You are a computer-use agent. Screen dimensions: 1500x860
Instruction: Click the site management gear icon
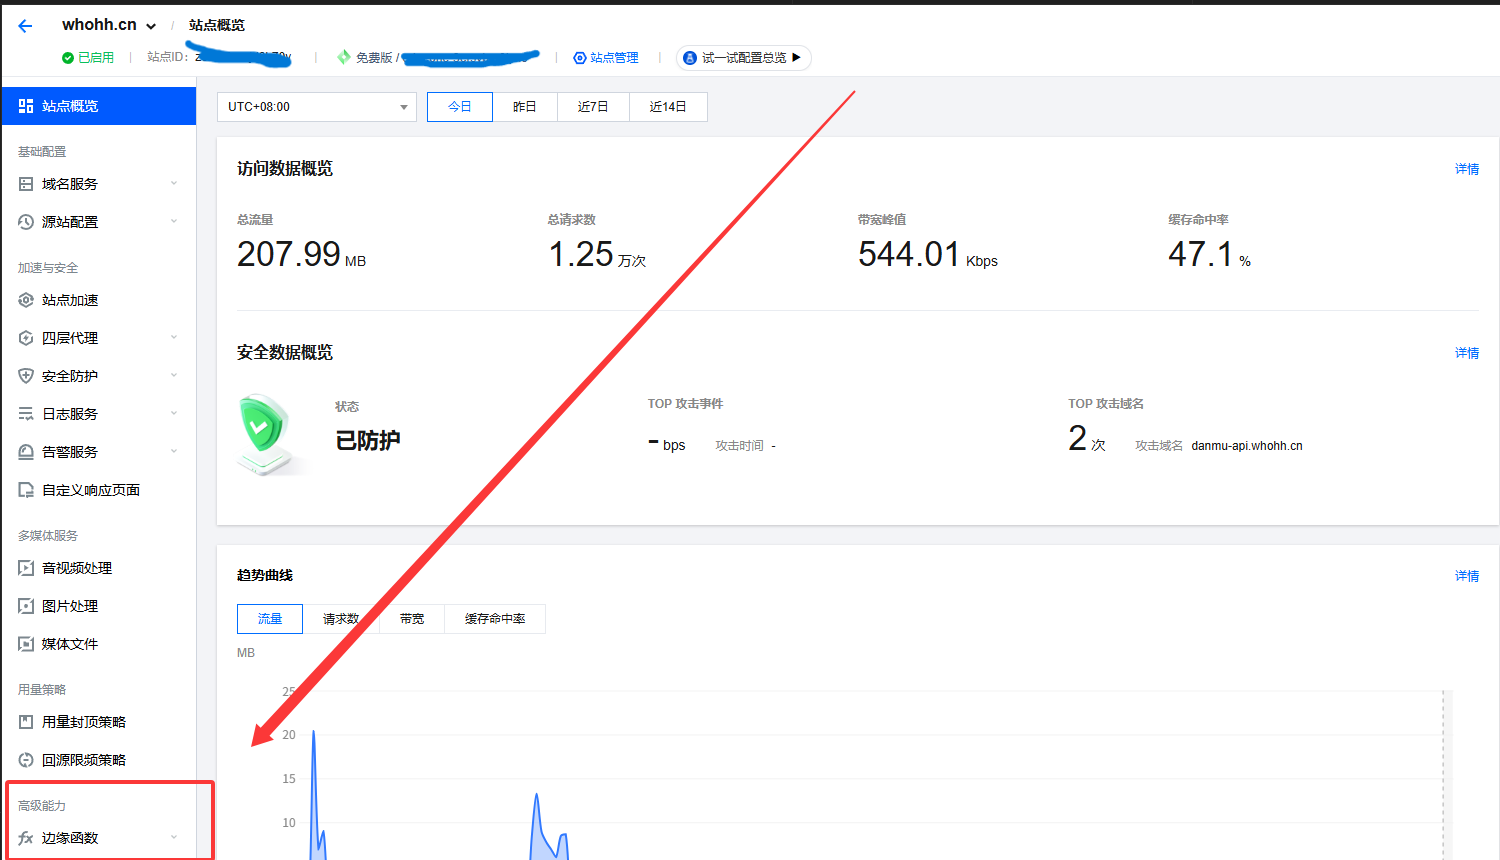[x=579, y=58]
